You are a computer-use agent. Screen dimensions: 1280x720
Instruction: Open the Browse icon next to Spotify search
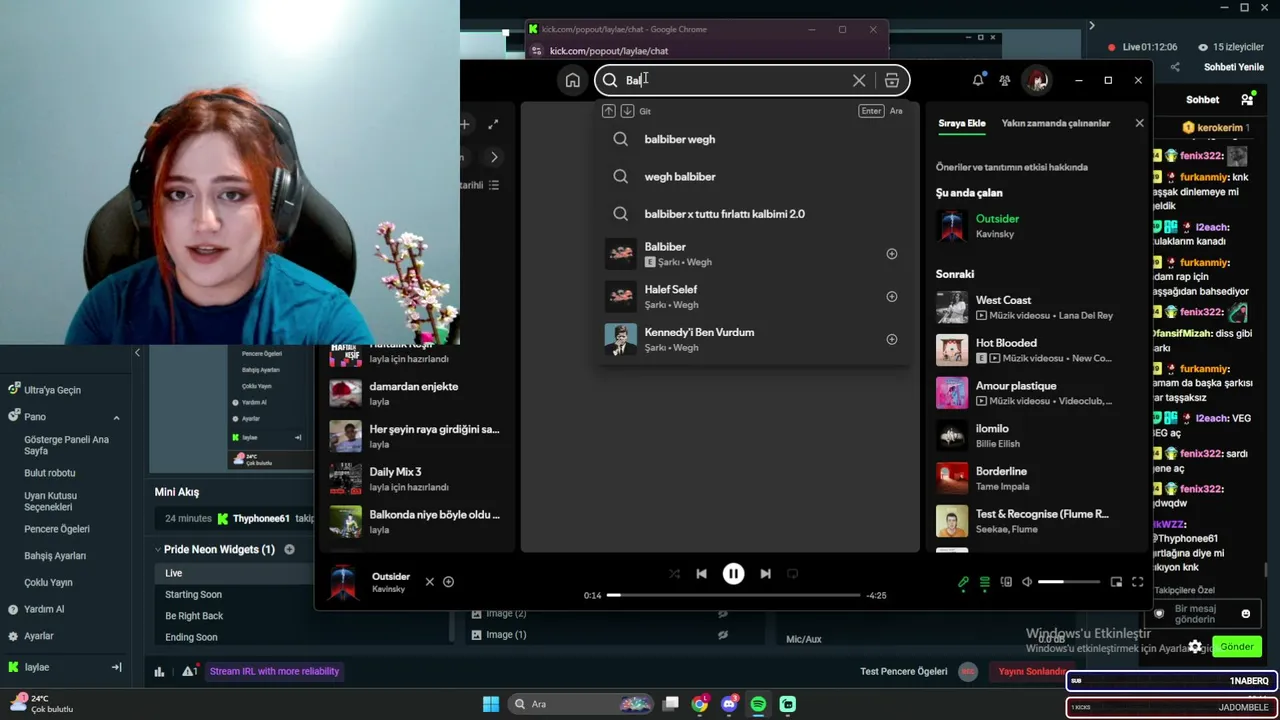pyautogui.click(x=892, y=80)
